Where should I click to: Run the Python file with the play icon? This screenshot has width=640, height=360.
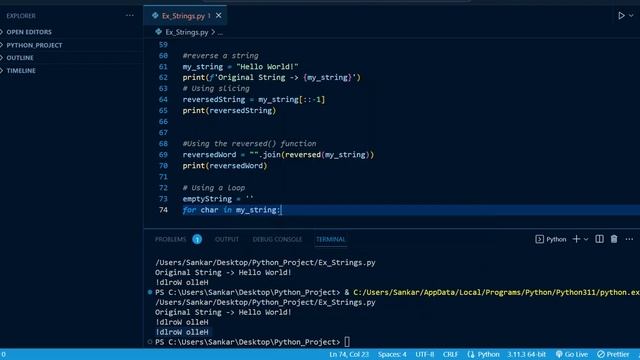[x=621, y=16]
